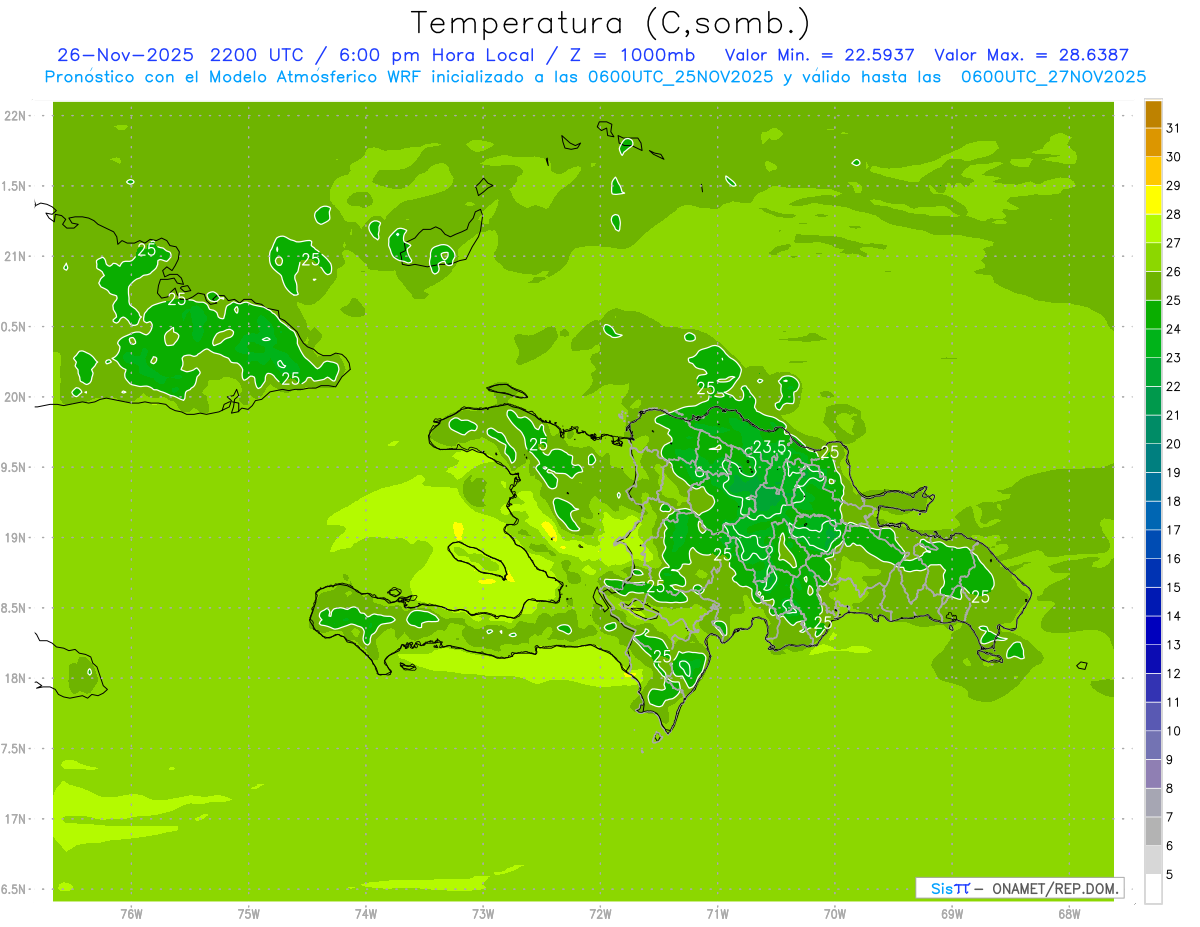Click latitude axis label '17N'
The image size is (1200, 927).
point(15,819)
